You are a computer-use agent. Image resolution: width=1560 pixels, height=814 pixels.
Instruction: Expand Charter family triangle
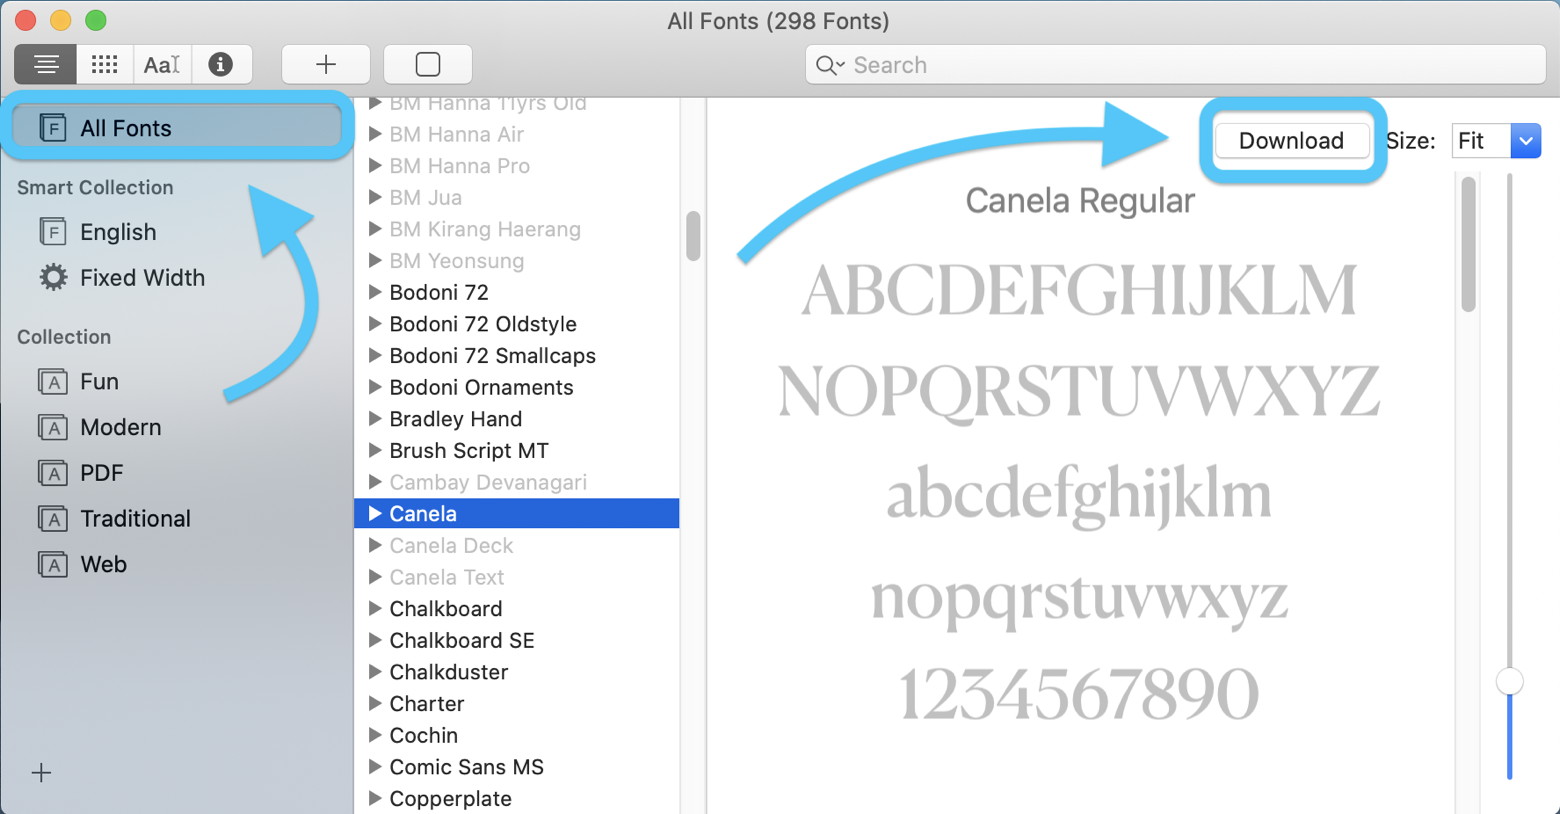coord(375,704)
